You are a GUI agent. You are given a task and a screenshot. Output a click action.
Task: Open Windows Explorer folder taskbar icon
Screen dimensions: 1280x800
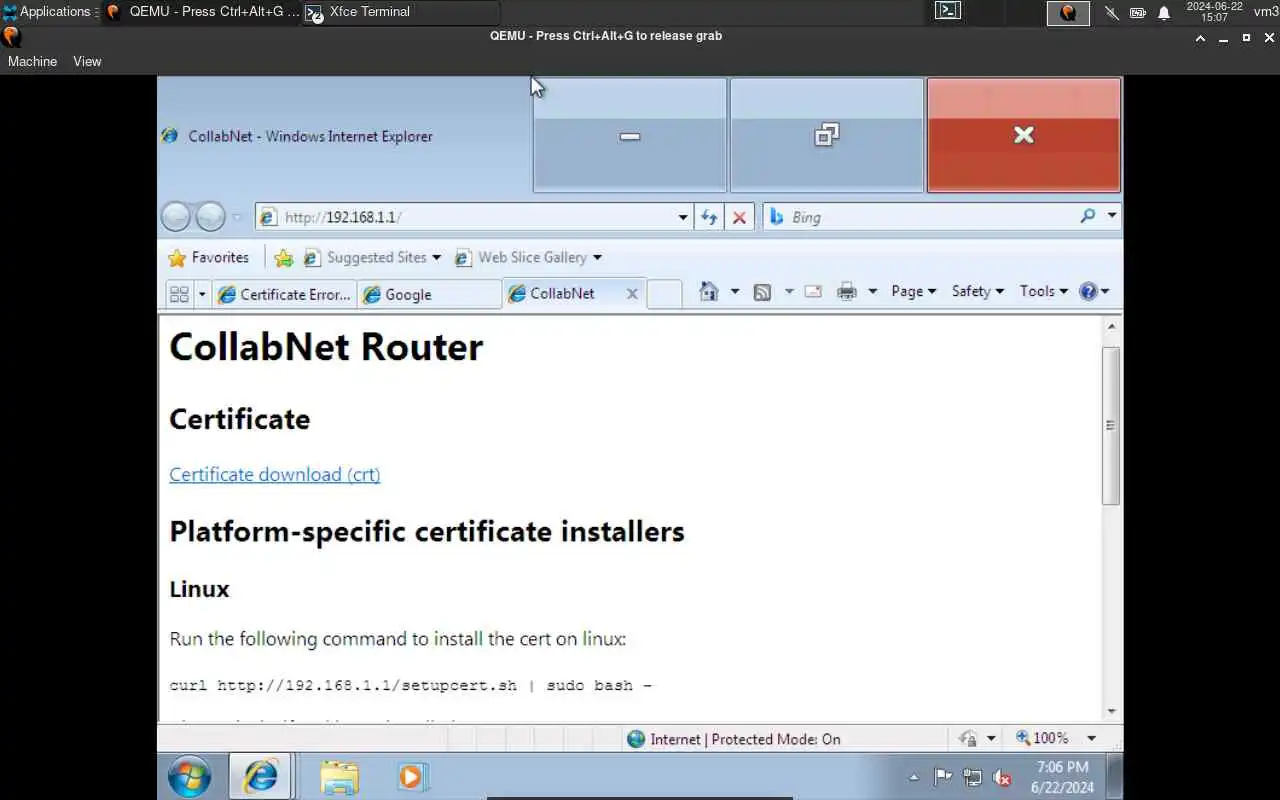[x=340, y=777]
